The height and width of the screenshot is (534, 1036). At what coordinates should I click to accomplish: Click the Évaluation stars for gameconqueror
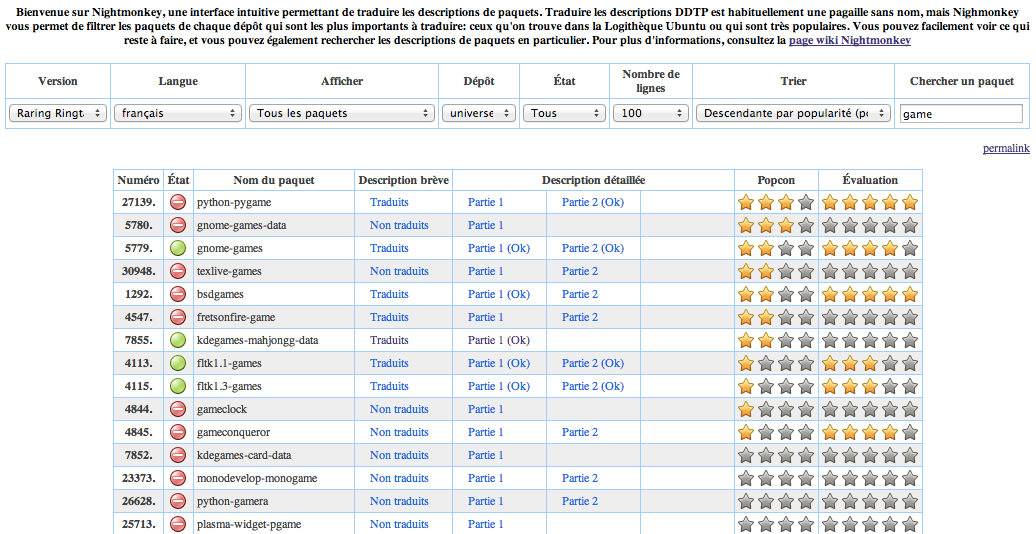870,432
